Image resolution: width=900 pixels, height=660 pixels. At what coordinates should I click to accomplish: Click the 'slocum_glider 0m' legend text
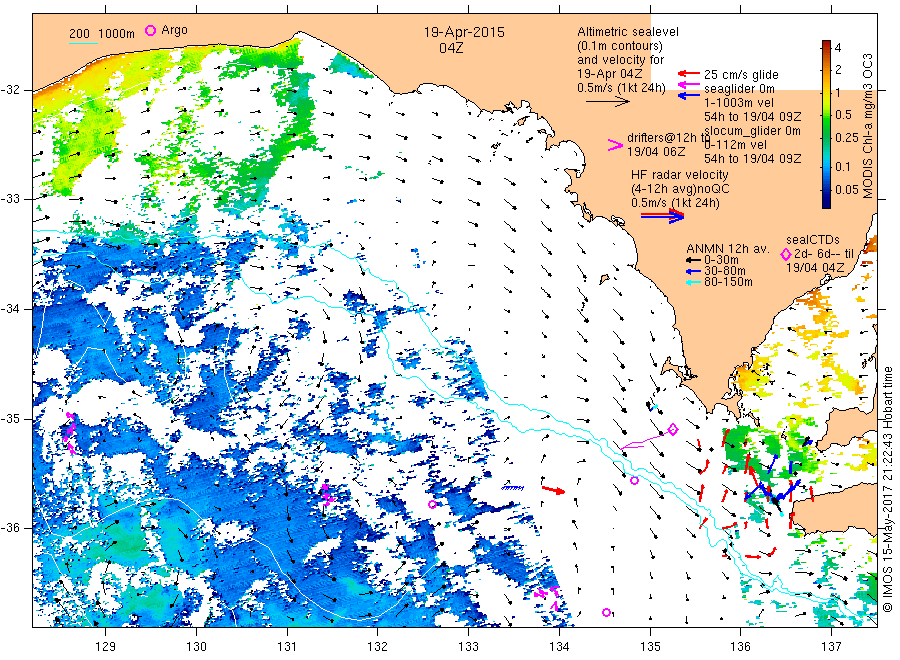point(752,131)
